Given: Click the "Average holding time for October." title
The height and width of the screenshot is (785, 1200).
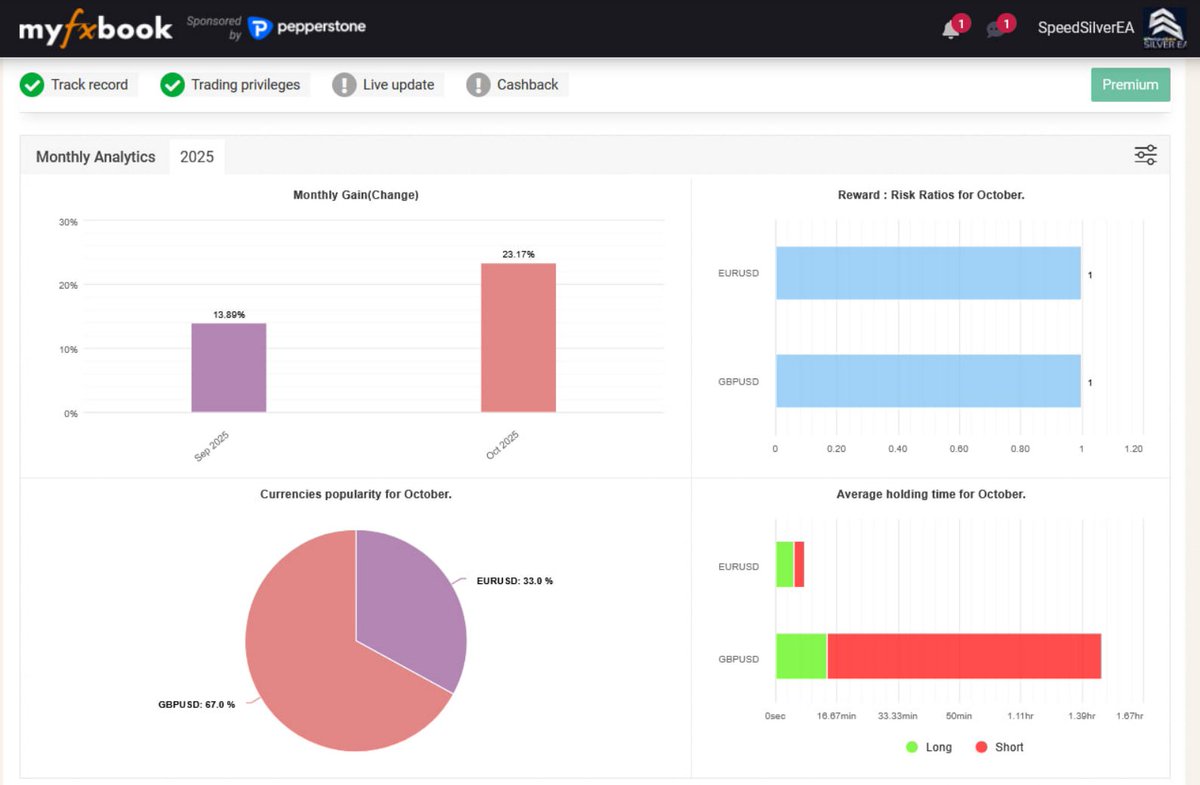Looking at the screenshot, I should (931, 494).
